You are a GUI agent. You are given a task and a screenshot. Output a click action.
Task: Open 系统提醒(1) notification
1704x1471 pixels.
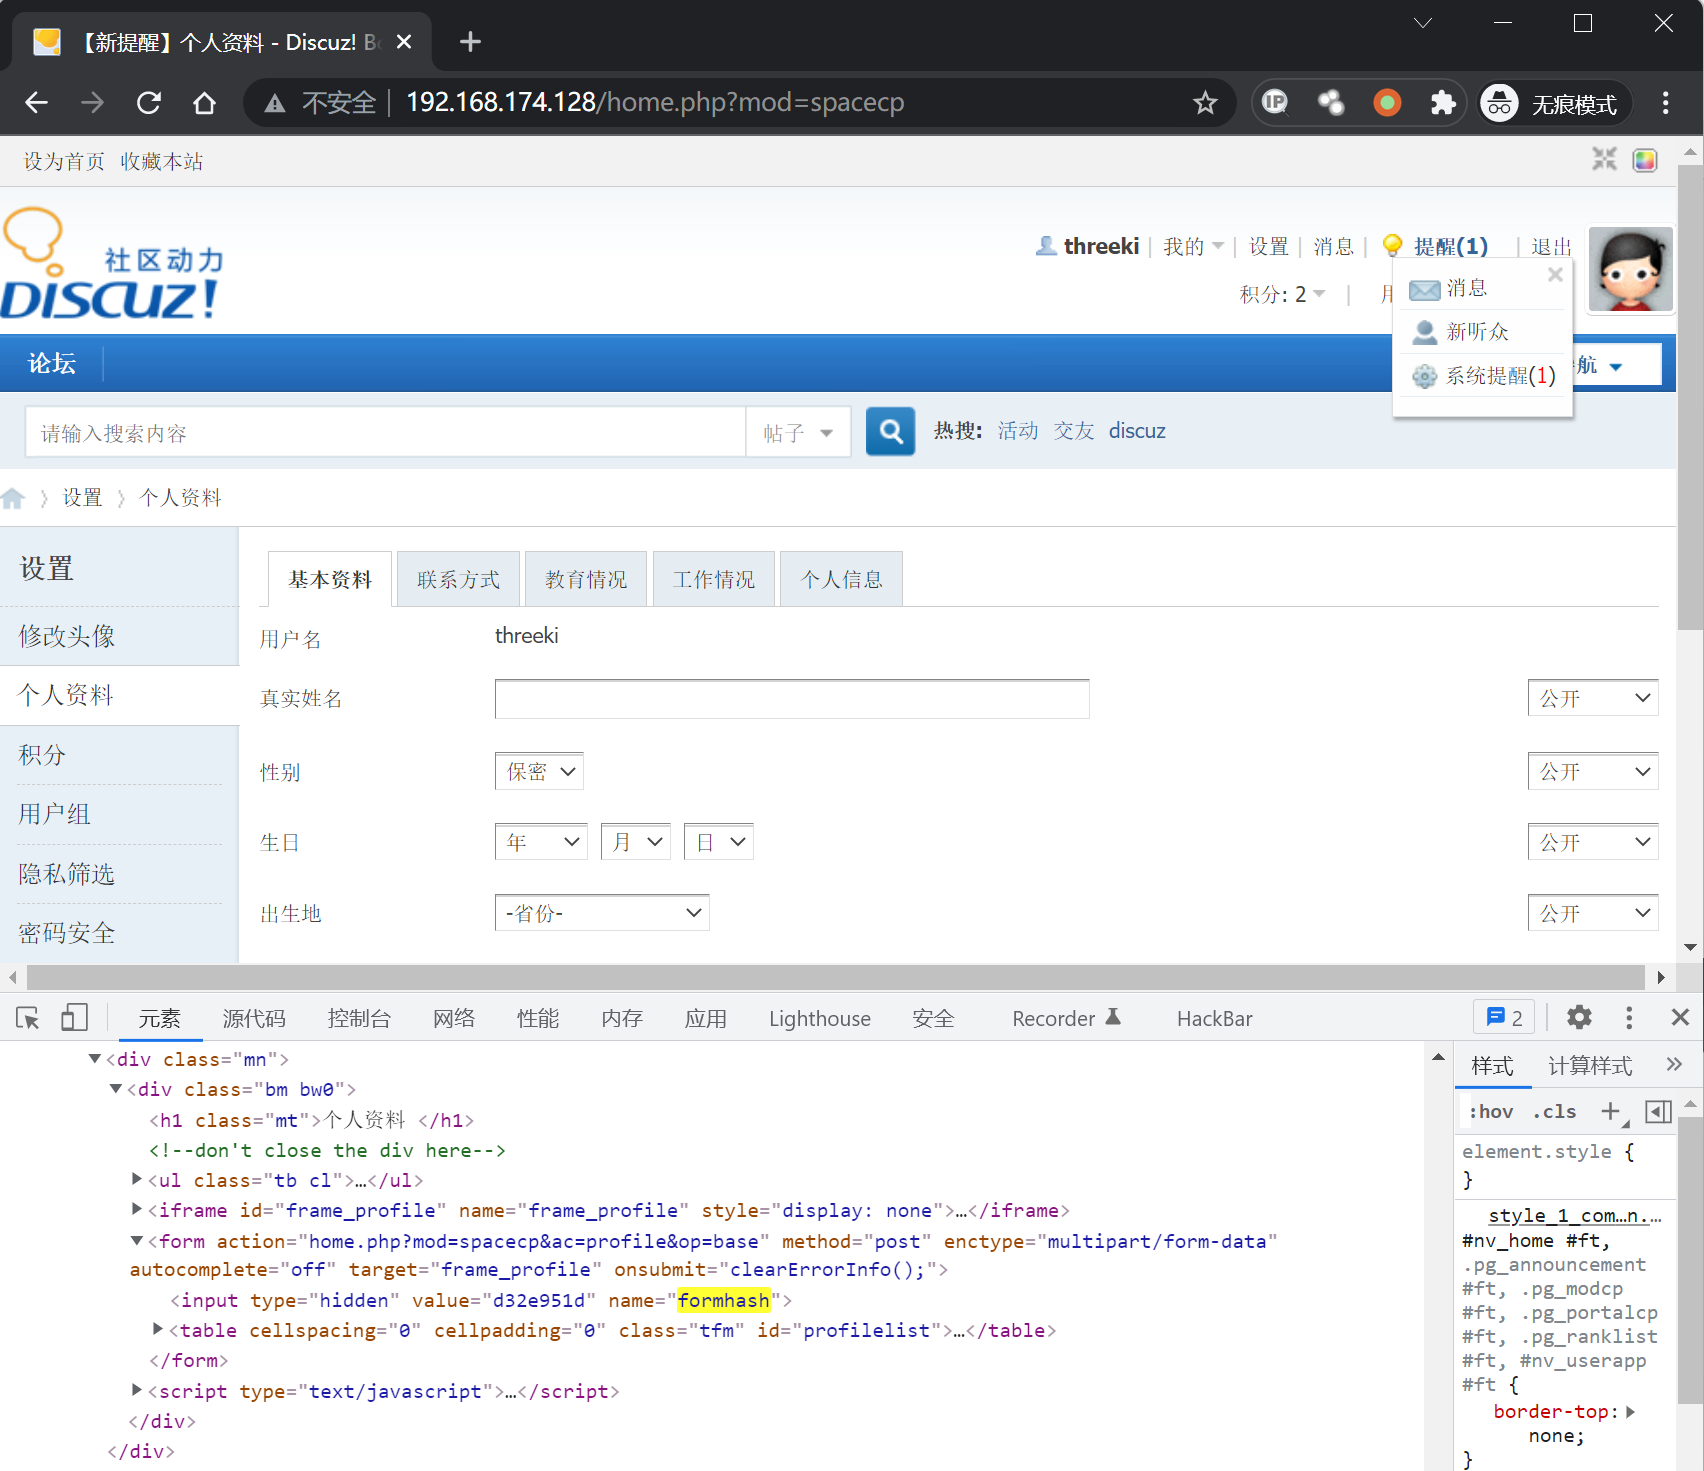point(1500,376)
